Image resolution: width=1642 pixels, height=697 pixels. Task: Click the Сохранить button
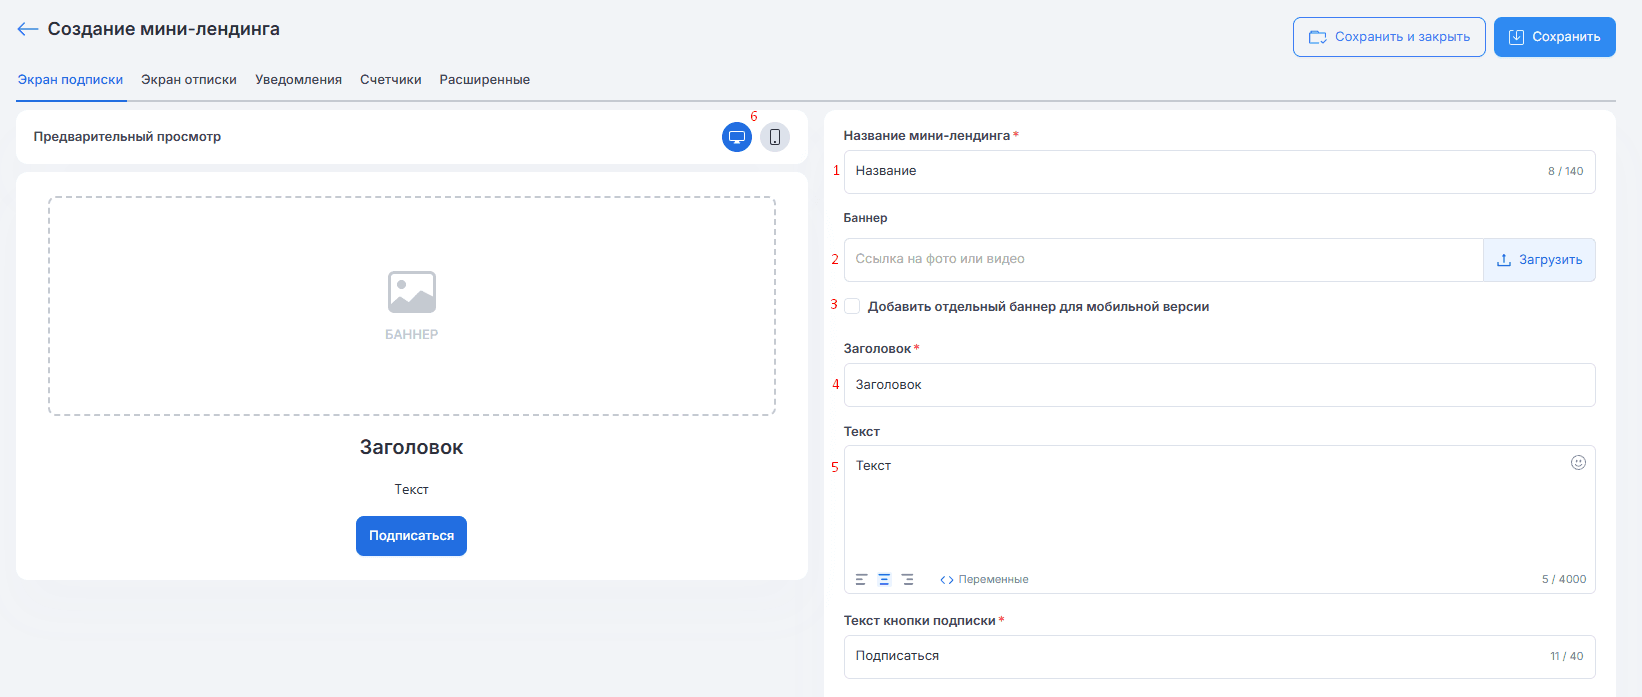point(1554,37)
